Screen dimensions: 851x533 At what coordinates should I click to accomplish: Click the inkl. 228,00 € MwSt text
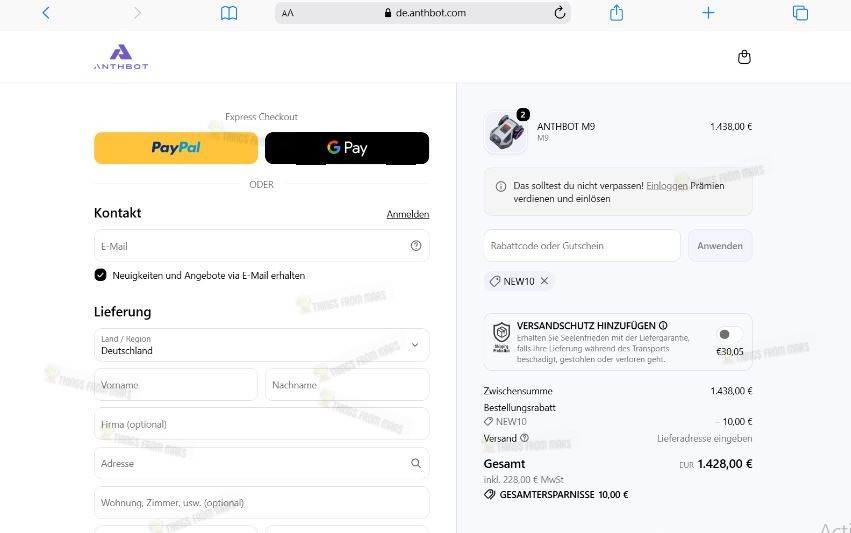(x=524, y=480)
